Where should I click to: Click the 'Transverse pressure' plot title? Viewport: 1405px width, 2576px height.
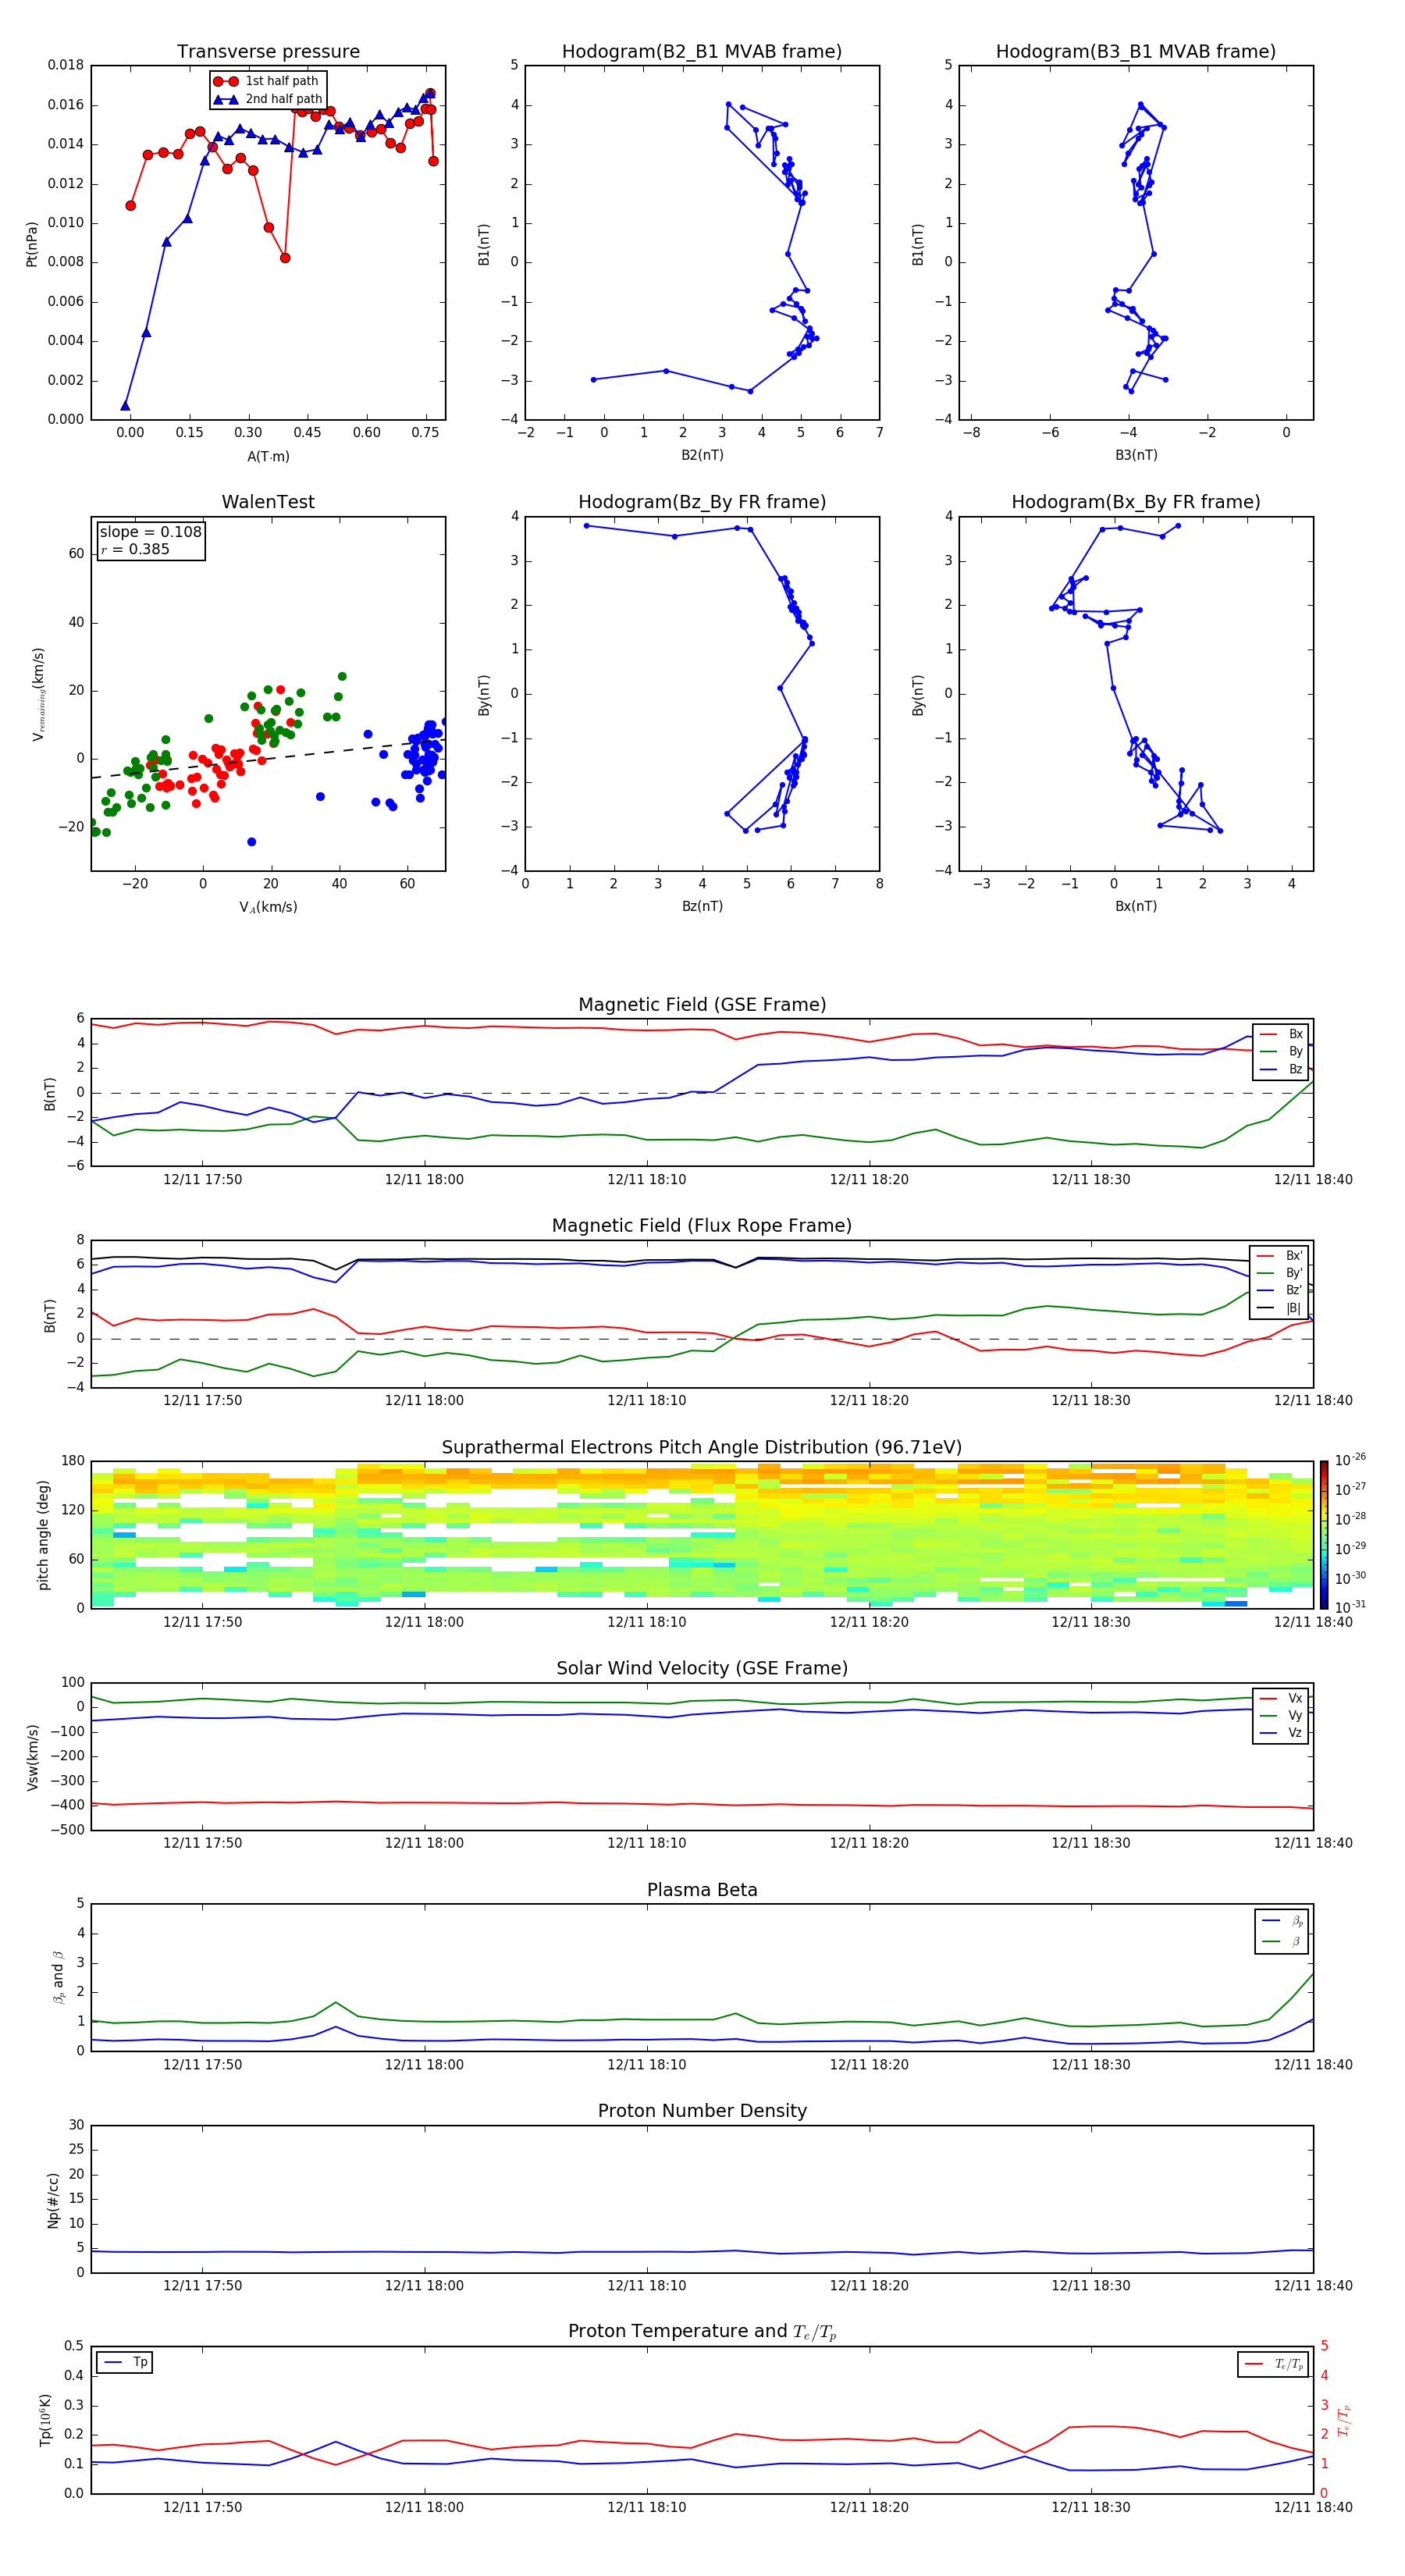tap(268, 52)
